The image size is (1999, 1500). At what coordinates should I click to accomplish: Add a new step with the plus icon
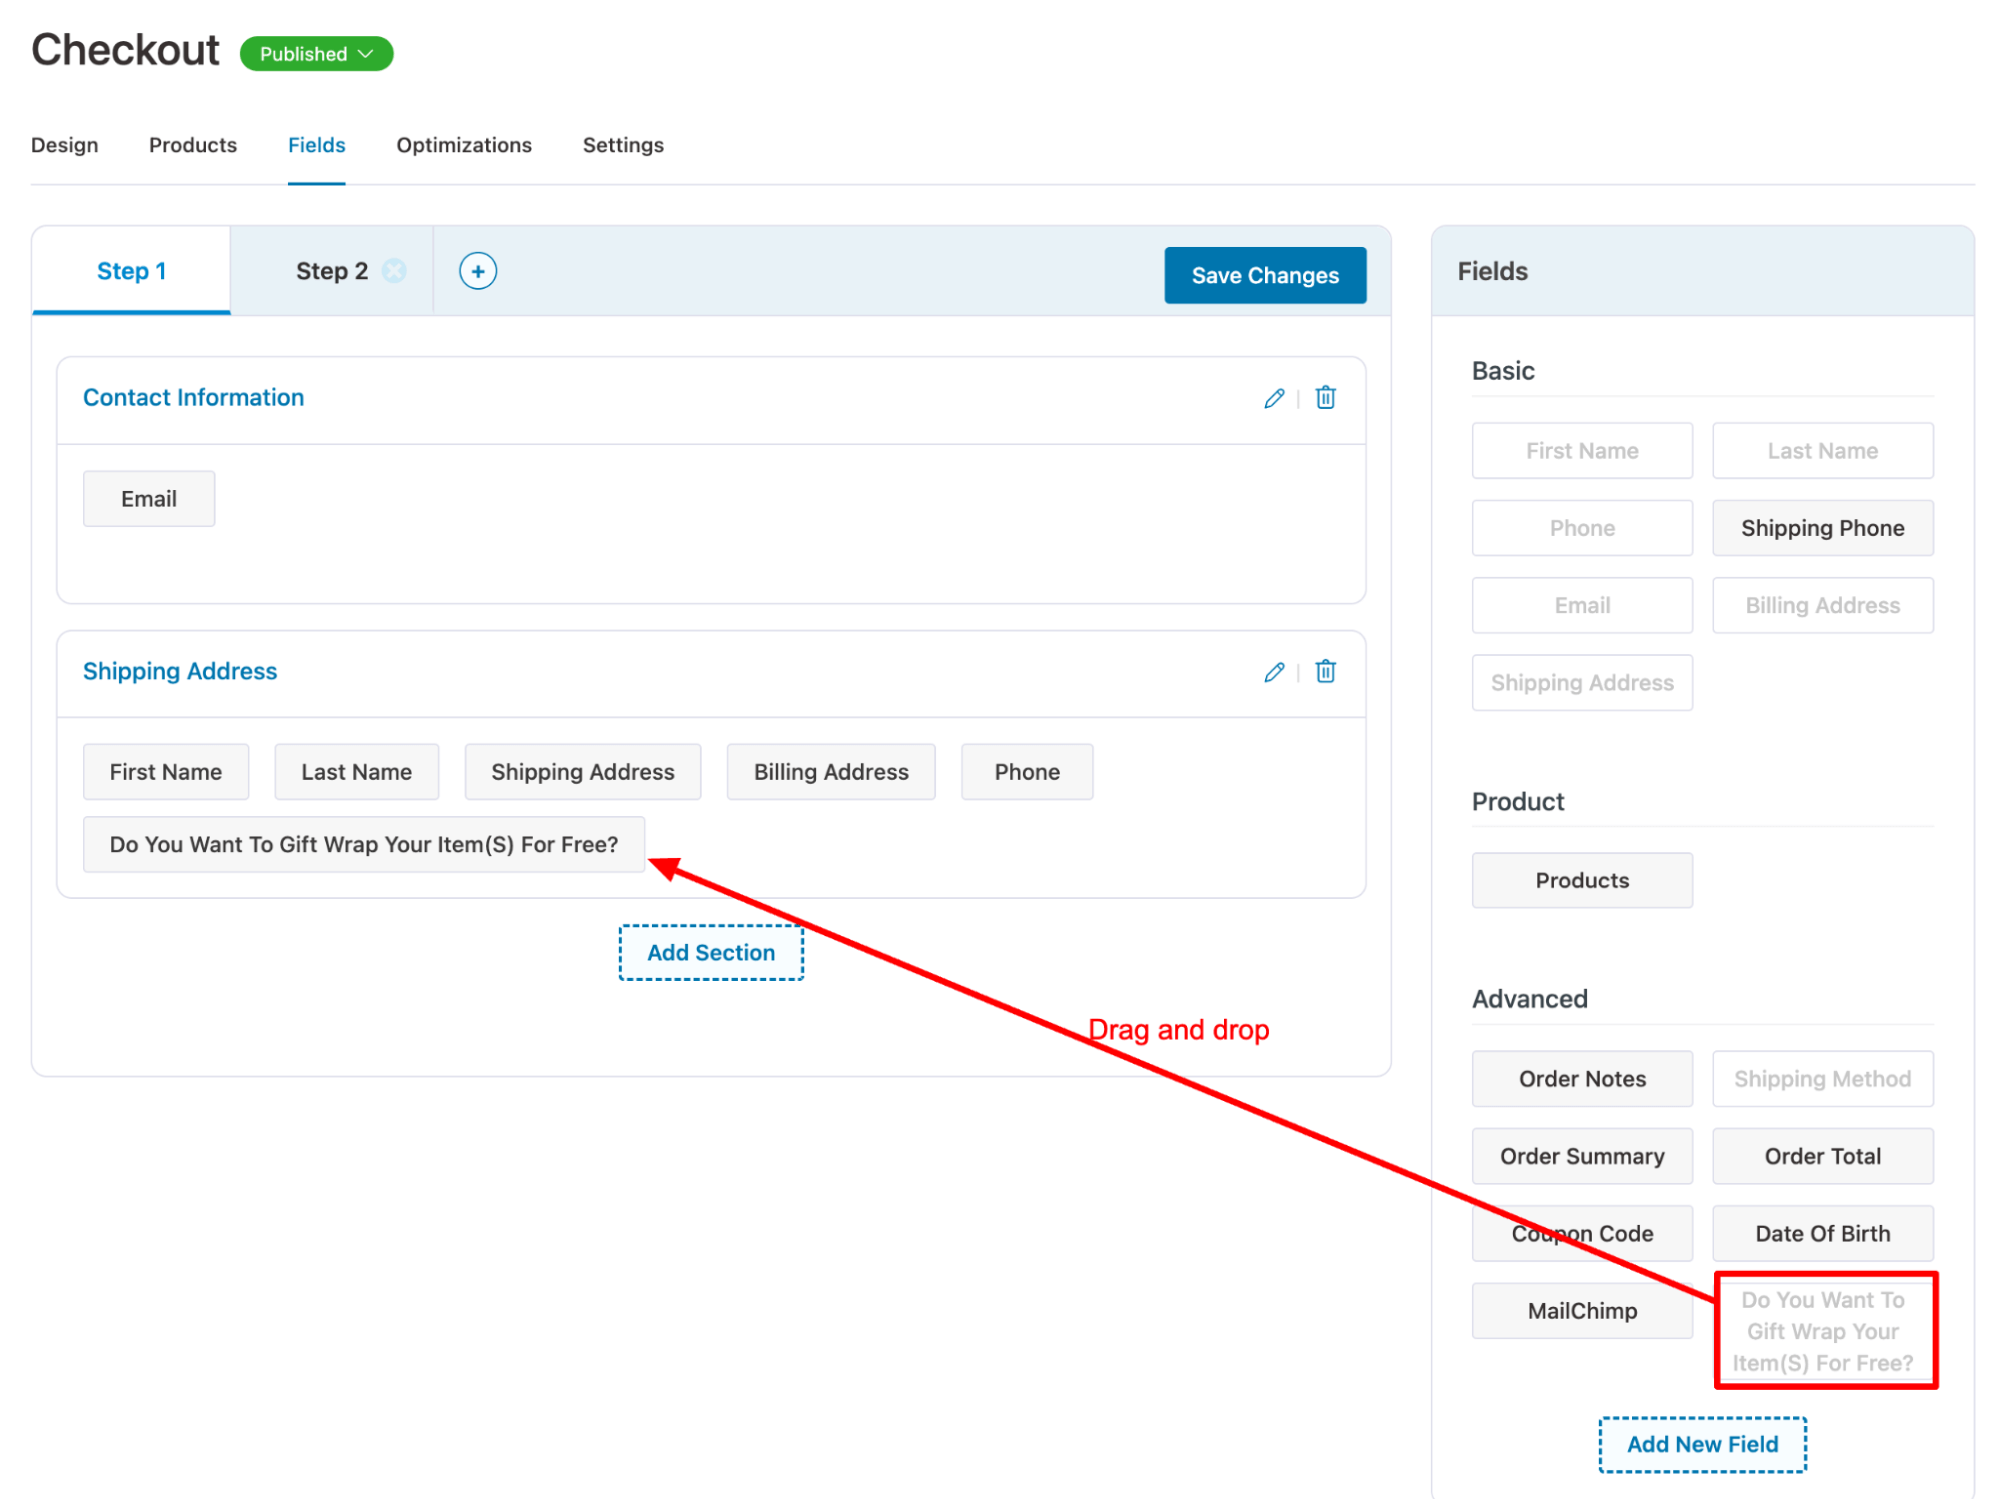coord(478,270)
